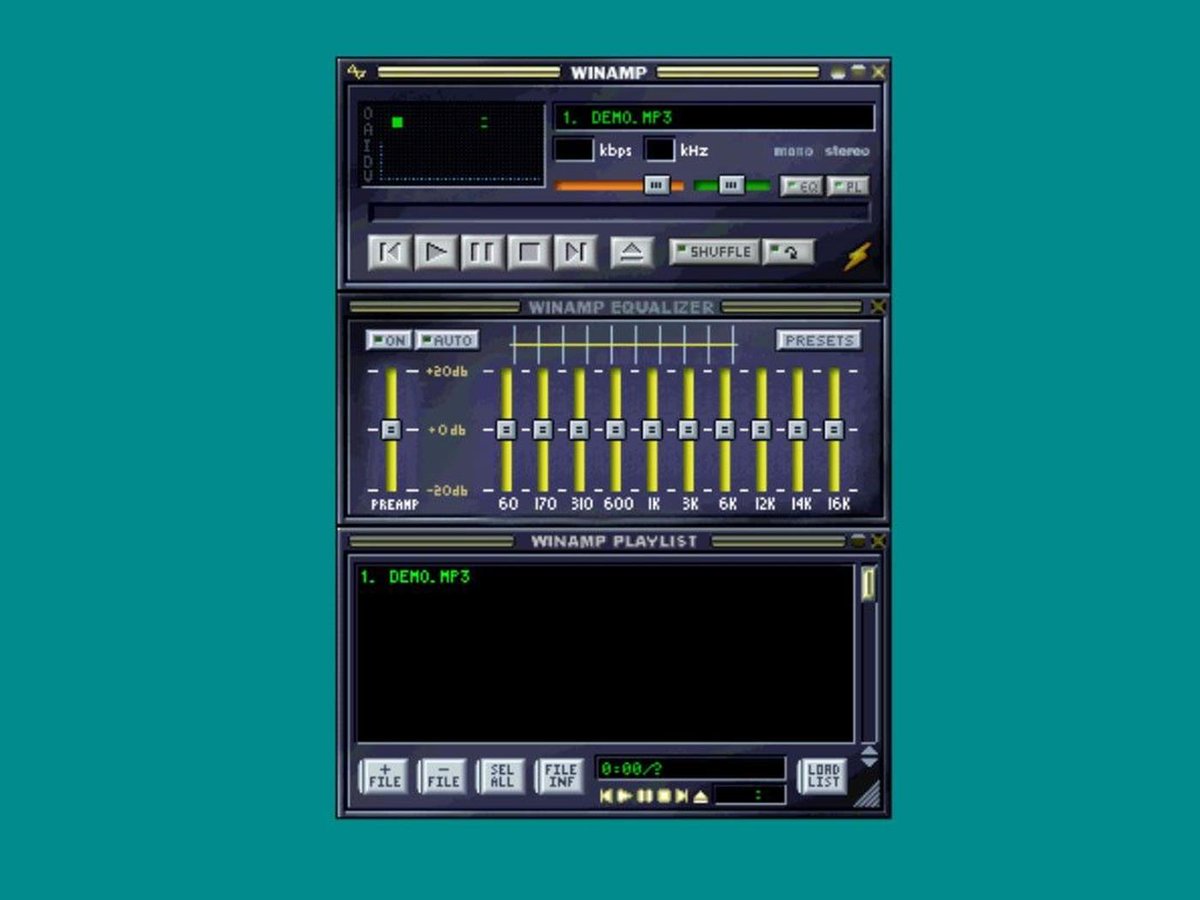Toggle the repeat button
The height and width of the screenshot is (900, 1200).
coord(789,252)
